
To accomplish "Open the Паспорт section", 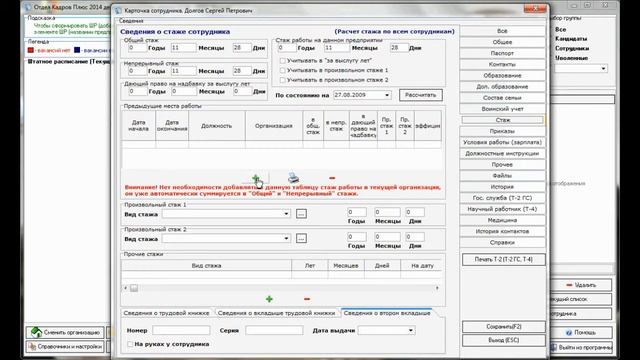I will point(502,53).
